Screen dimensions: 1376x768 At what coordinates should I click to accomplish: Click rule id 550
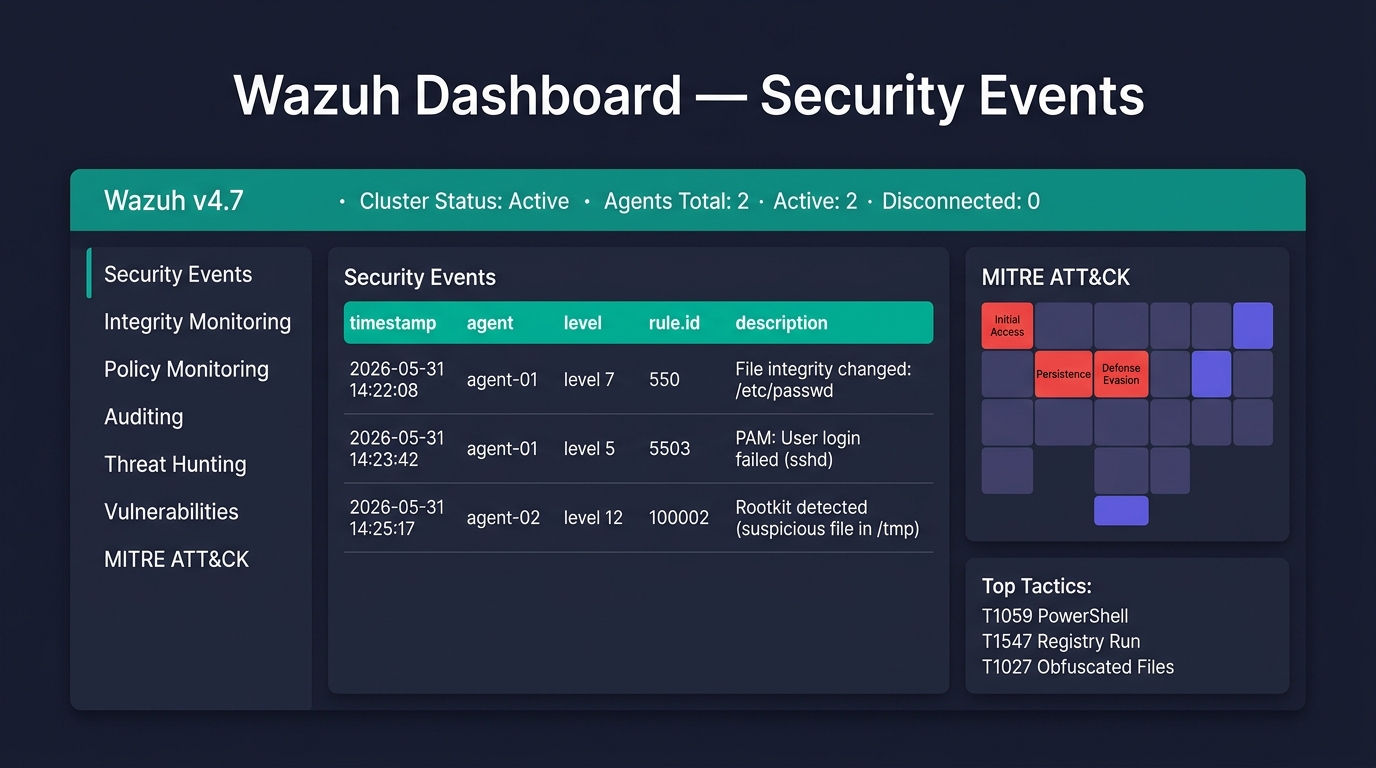point(664,380)
